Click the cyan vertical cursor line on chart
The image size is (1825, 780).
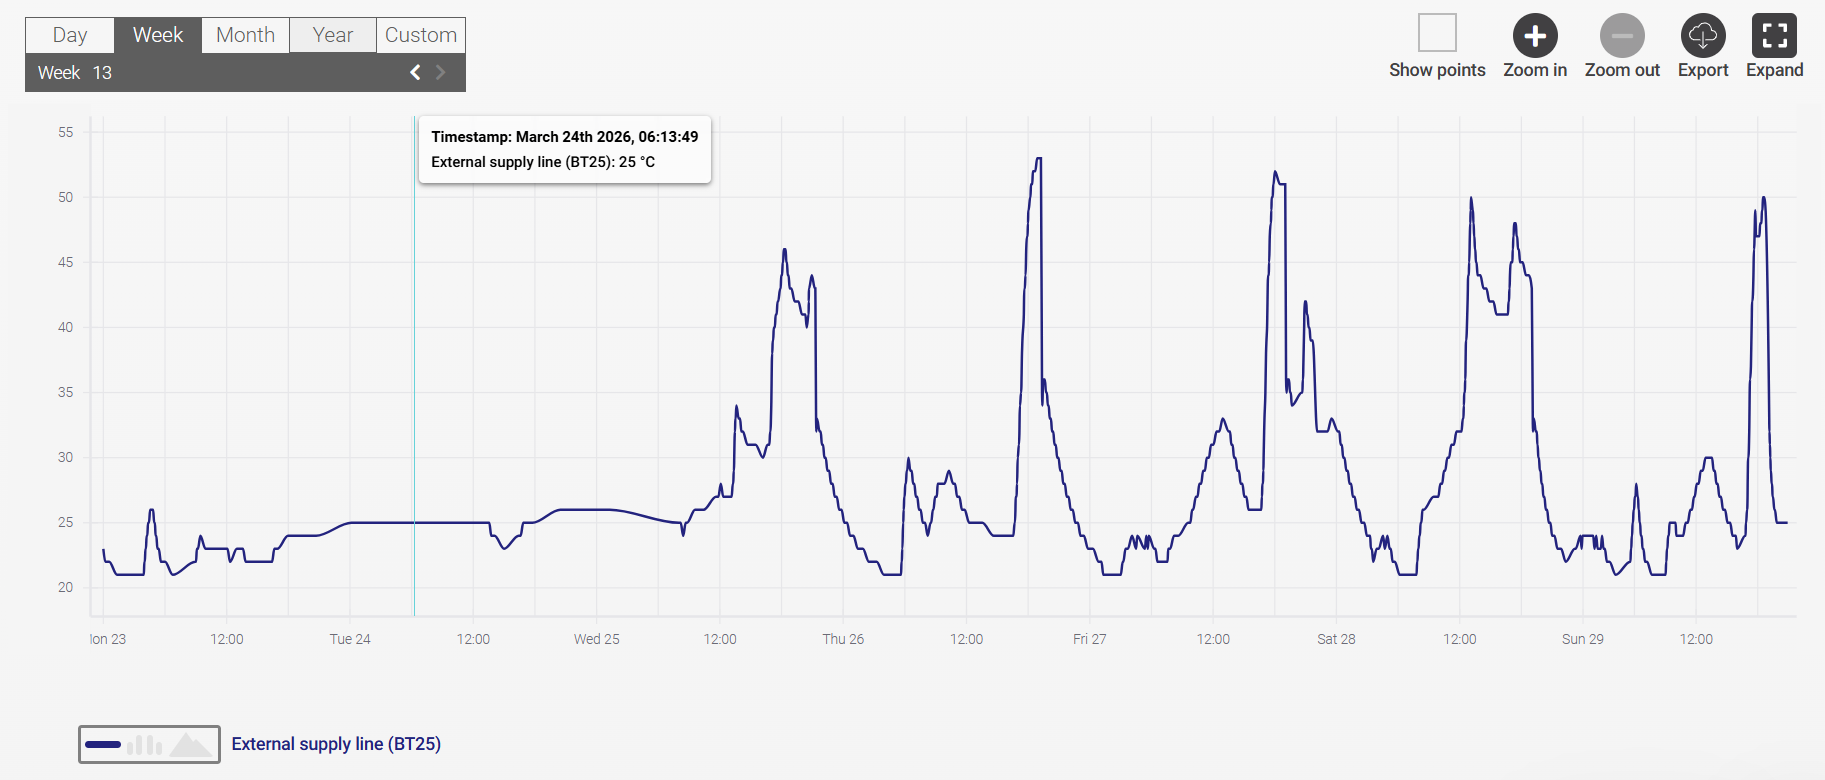pyautogui.click(x=414, y=400)
